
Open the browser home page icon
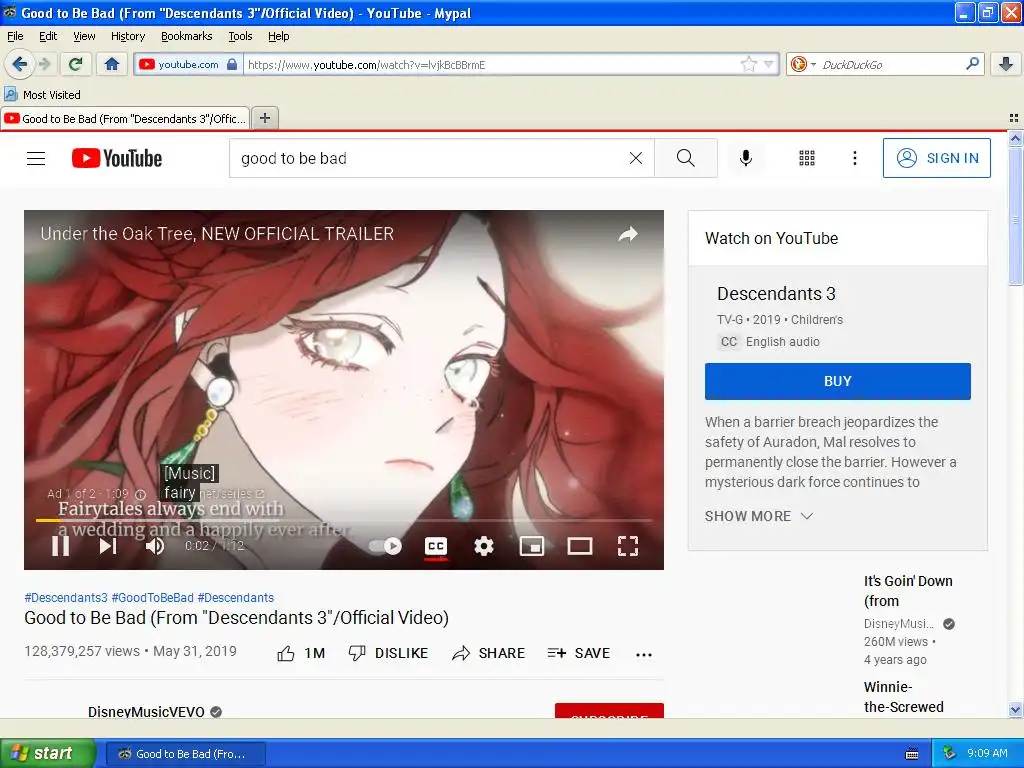112,64
